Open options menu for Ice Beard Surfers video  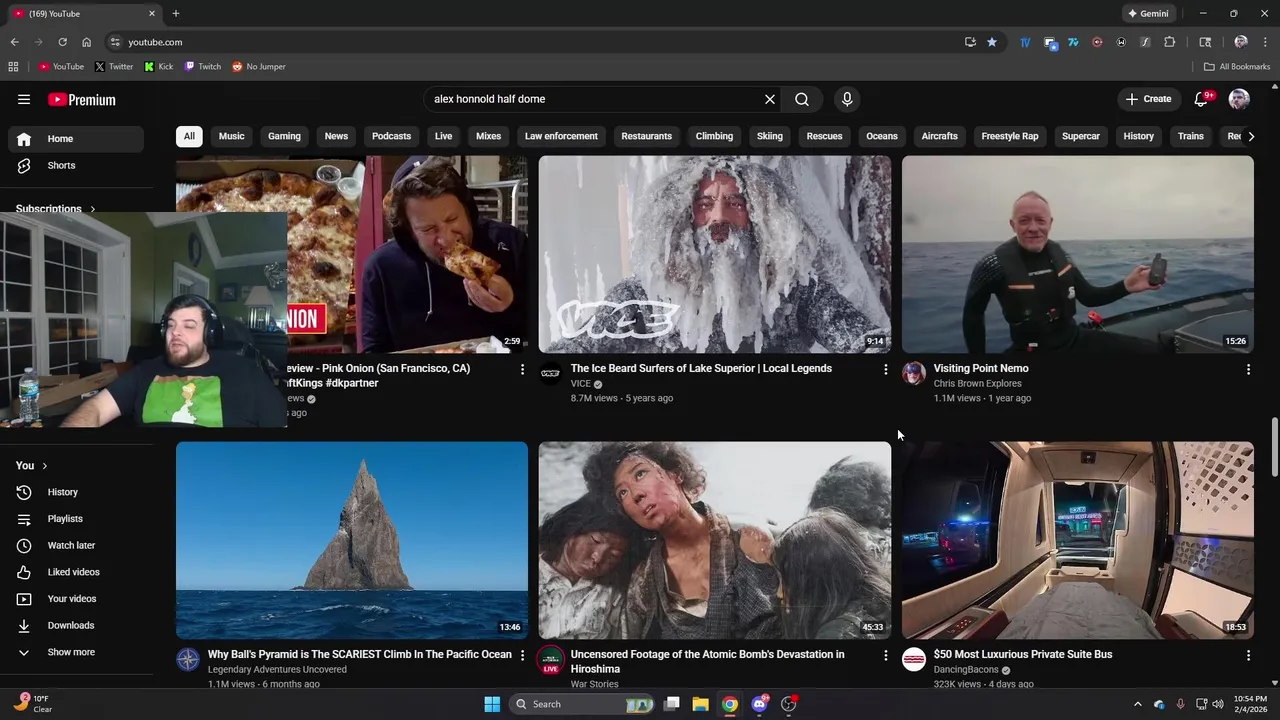pyautogui.click(x=885, y=370)
